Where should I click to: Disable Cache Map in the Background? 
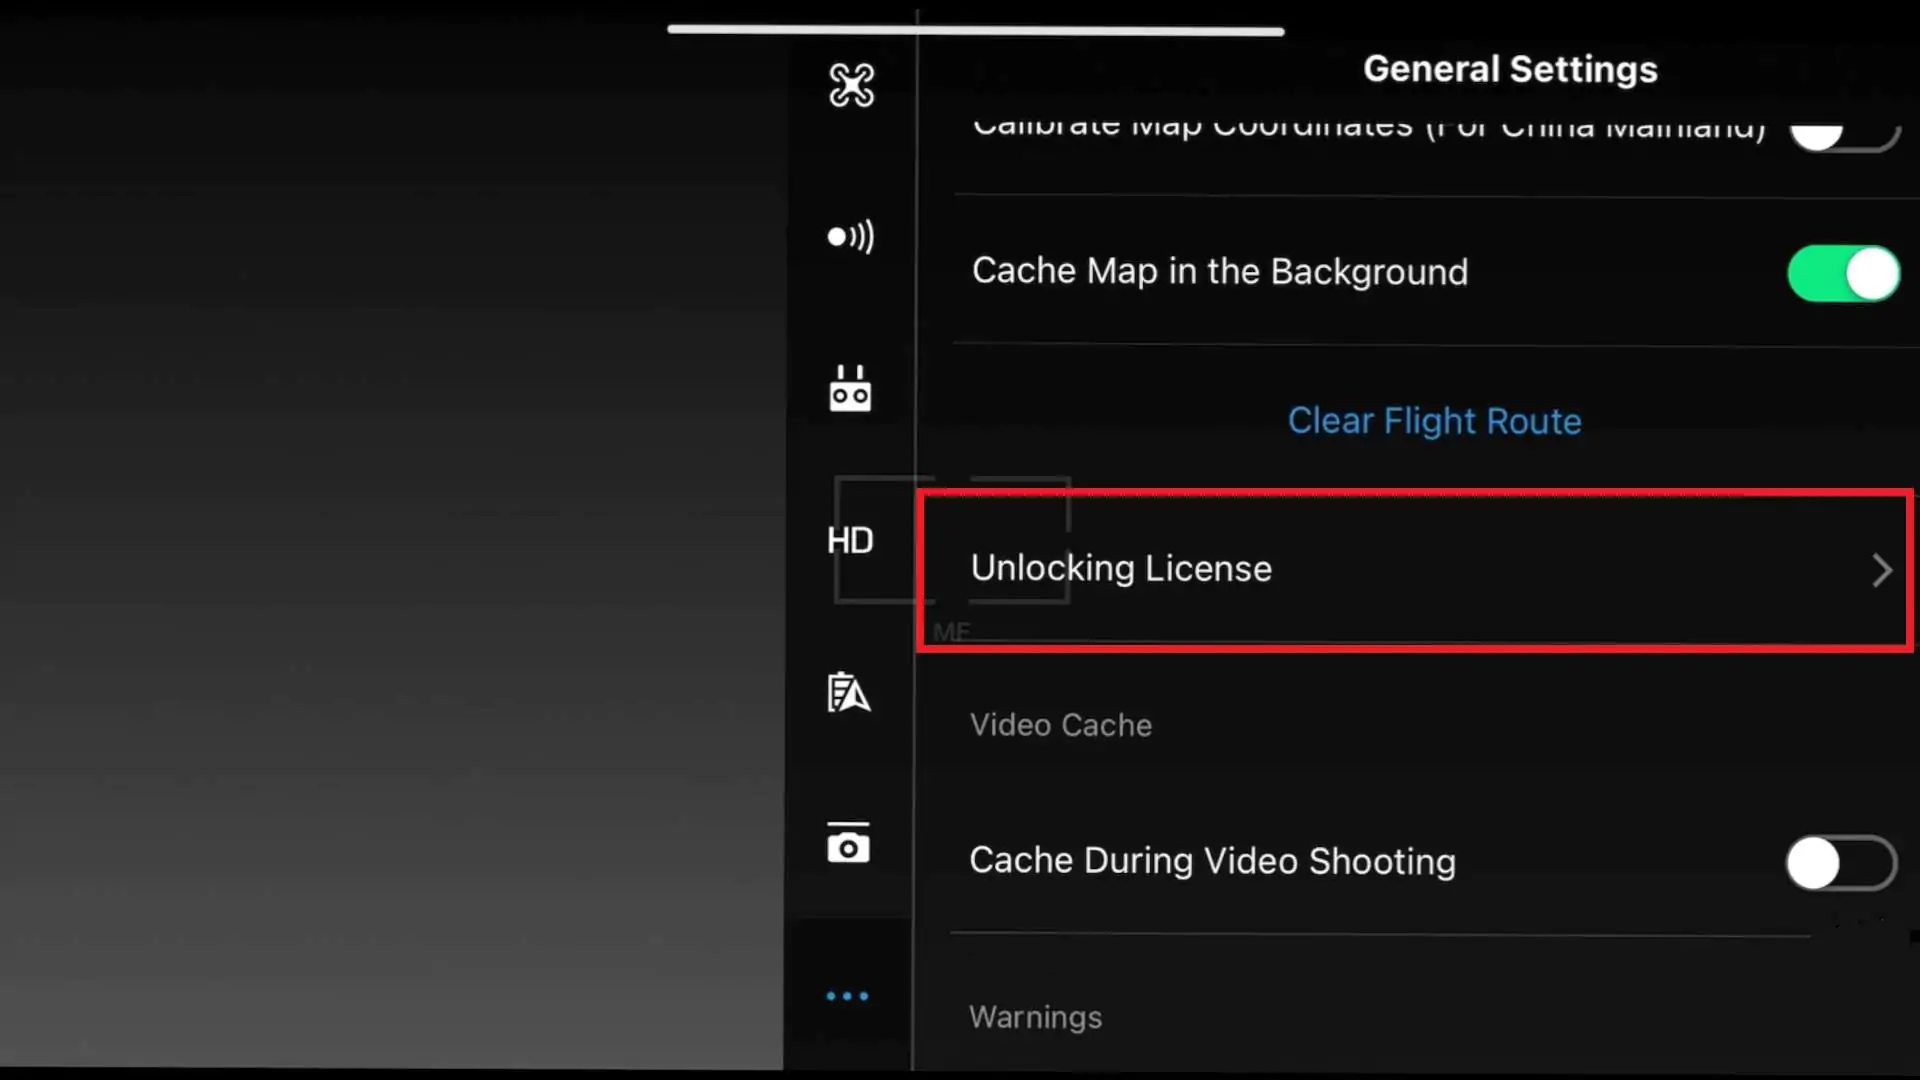(1843, 273)
